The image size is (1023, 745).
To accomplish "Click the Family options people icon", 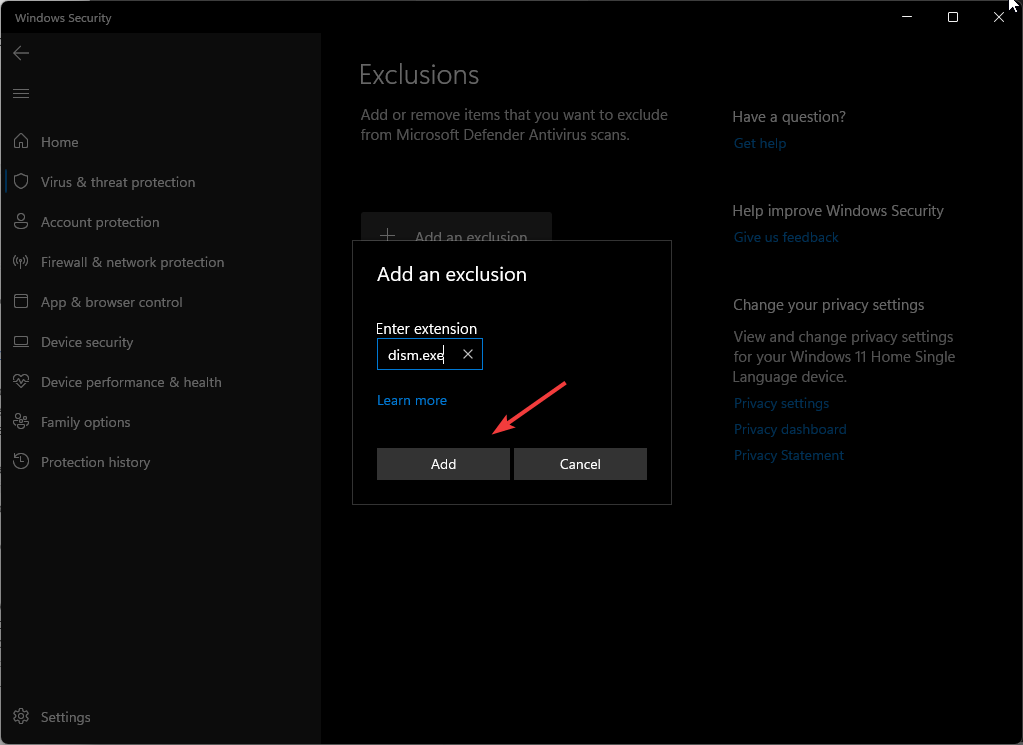I will (21, 421).
